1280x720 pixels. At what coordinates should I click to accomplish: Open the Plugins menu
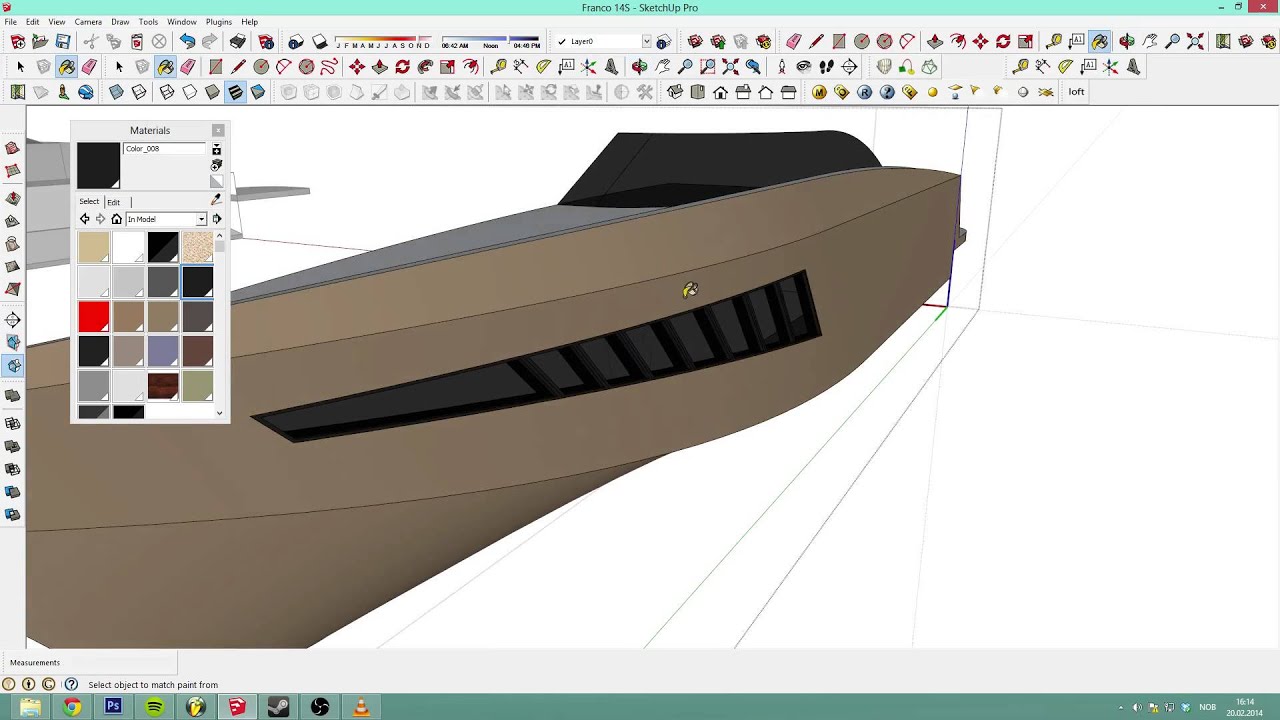218,22
